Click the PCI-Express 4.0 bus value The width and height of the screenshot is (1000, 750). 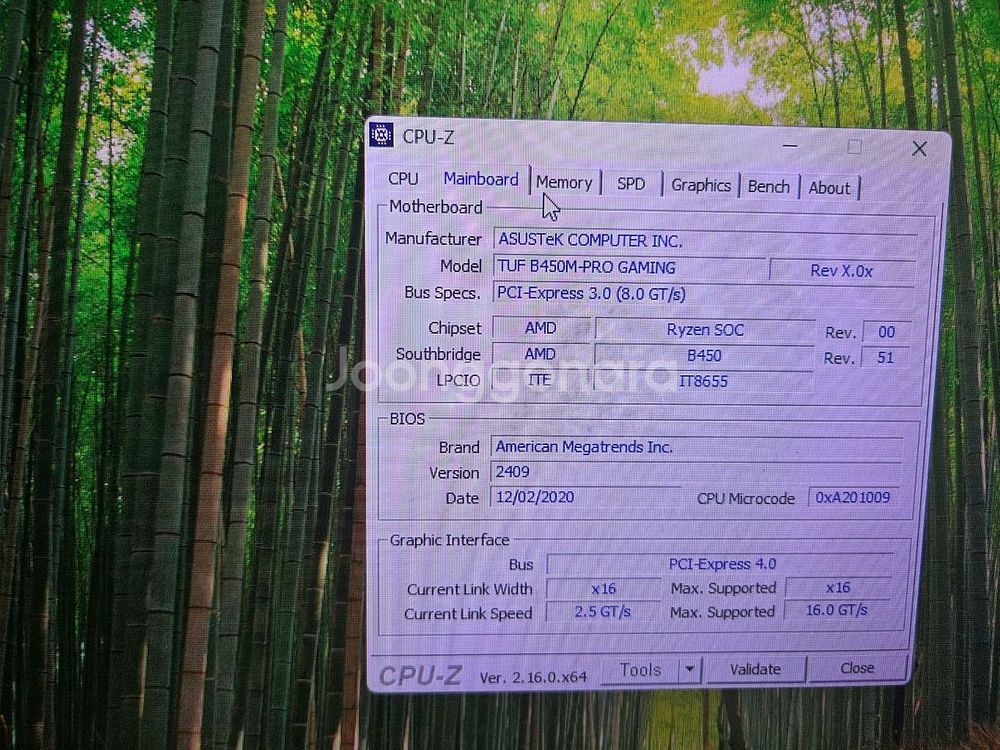coord(721,564)
